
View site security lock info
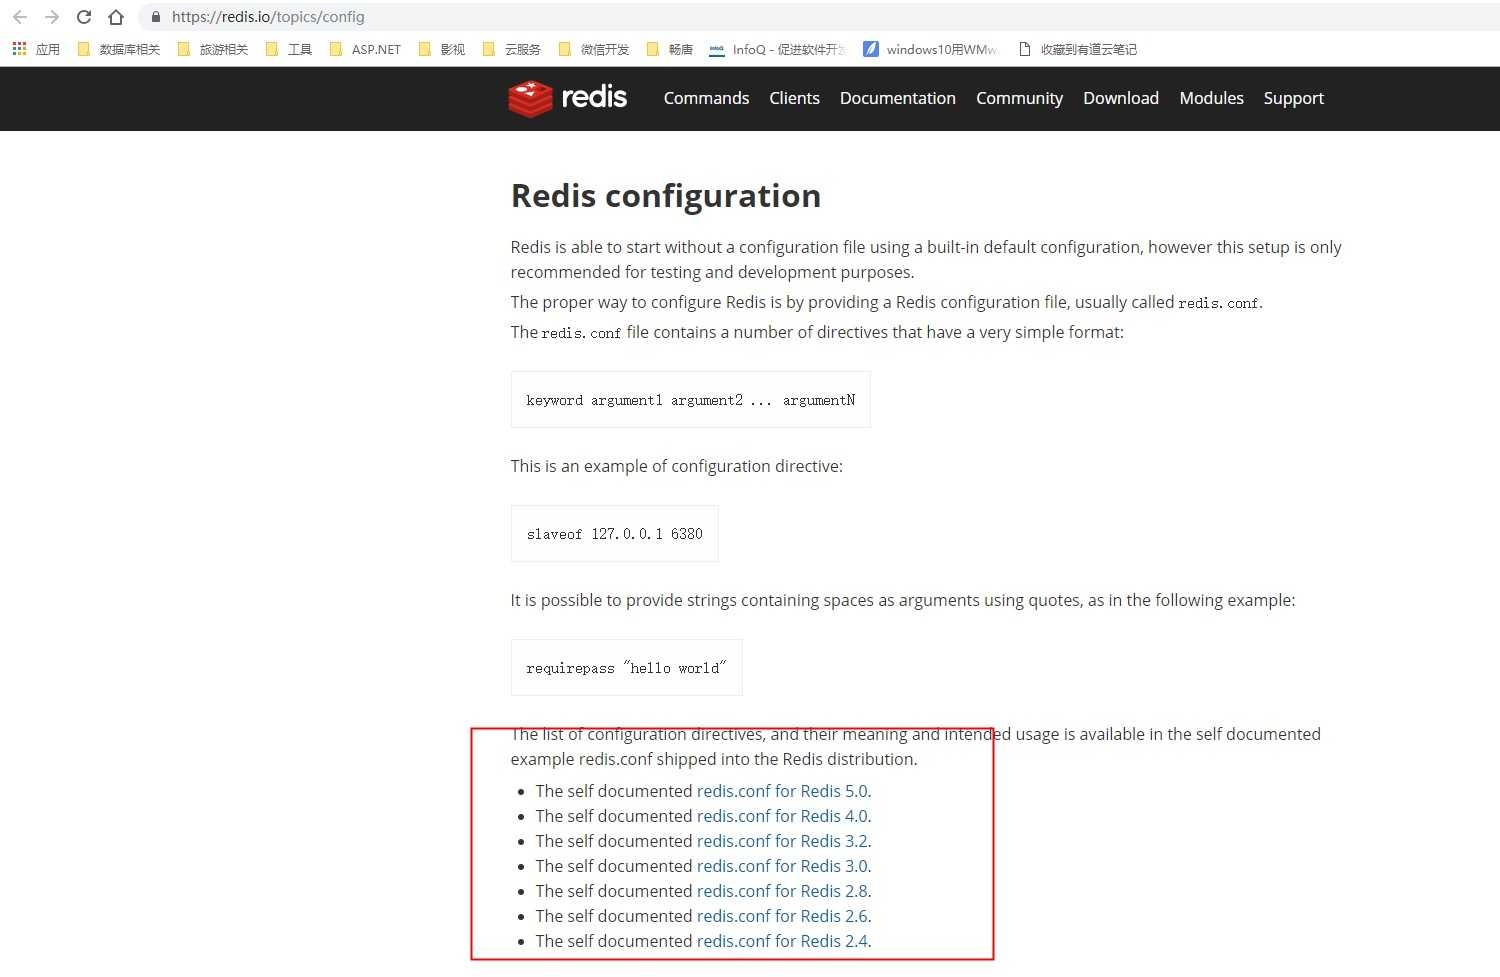(155, 17)
